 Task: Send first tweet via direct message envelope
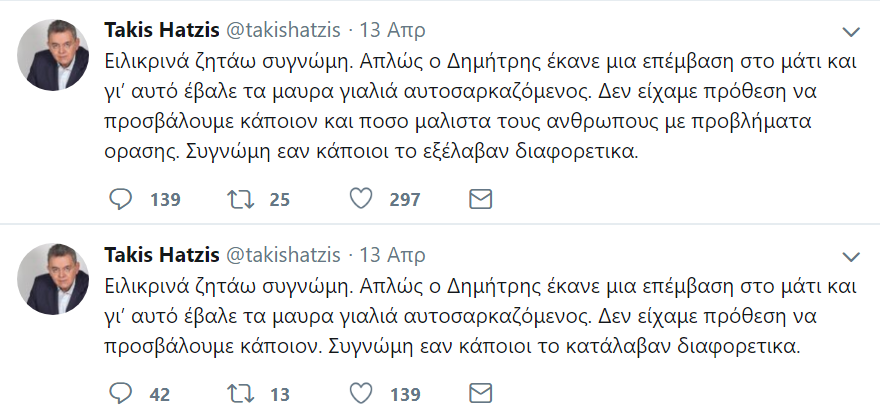coord(481,199)
